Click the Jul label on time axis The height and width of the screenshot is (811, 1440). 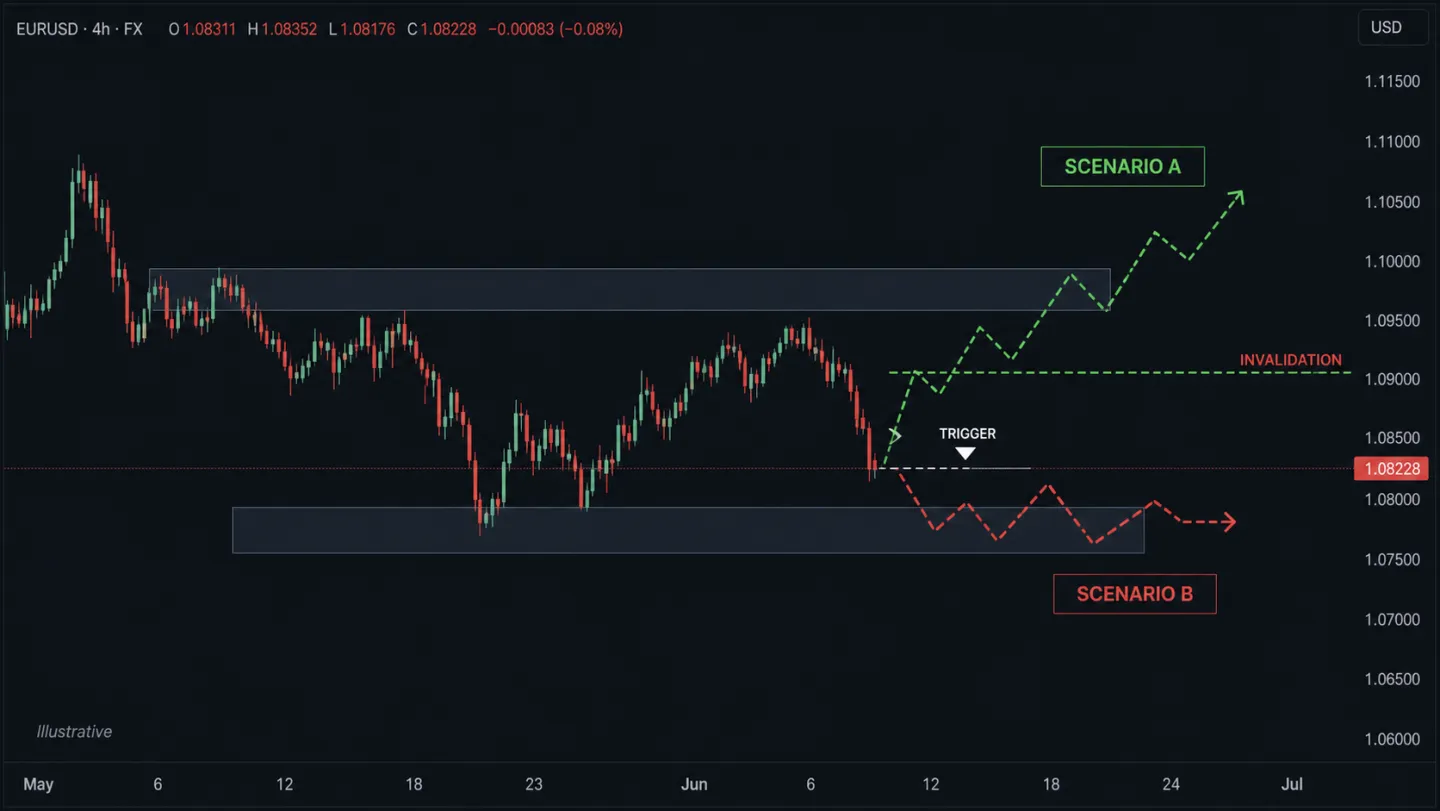point(1292,784)
